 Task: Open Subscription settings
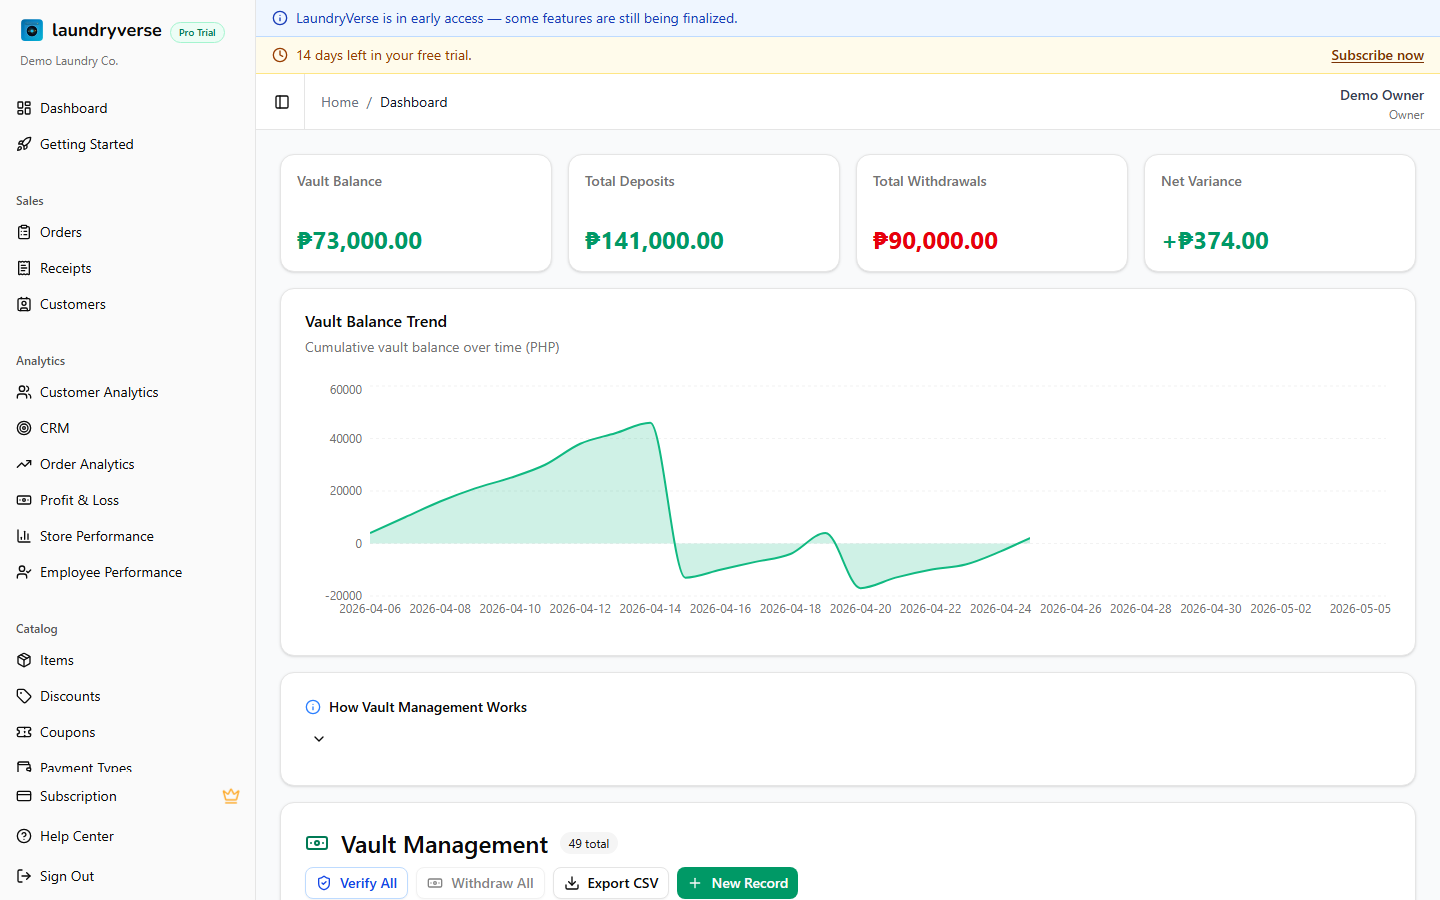(x=128, y=796)
